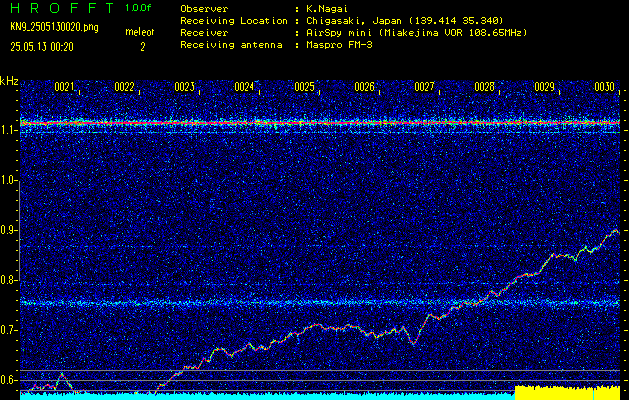This screenshot has height=400, width=629.
Task: Click the 0026 time marker
Action: tap(364, 87)
